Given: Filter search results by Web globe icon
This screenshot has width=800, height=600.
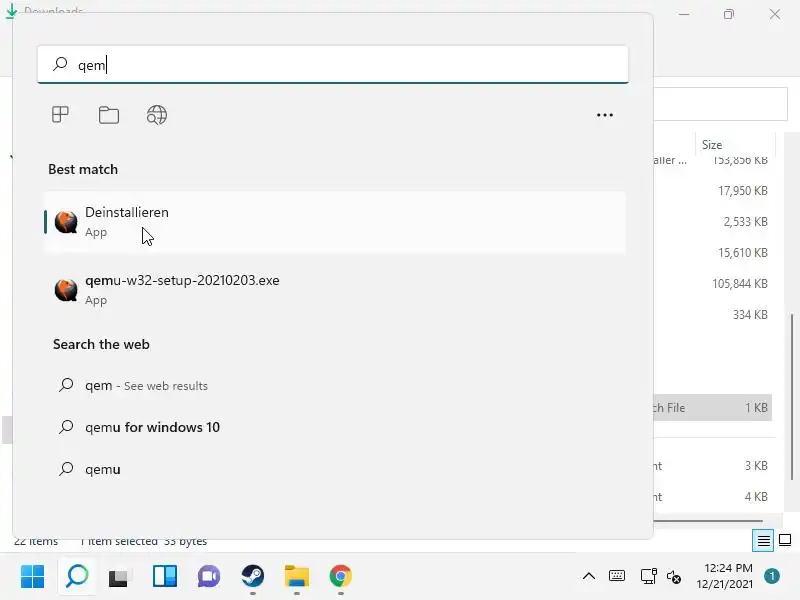Looking at the screenshot, I should [x=157, y=115].
